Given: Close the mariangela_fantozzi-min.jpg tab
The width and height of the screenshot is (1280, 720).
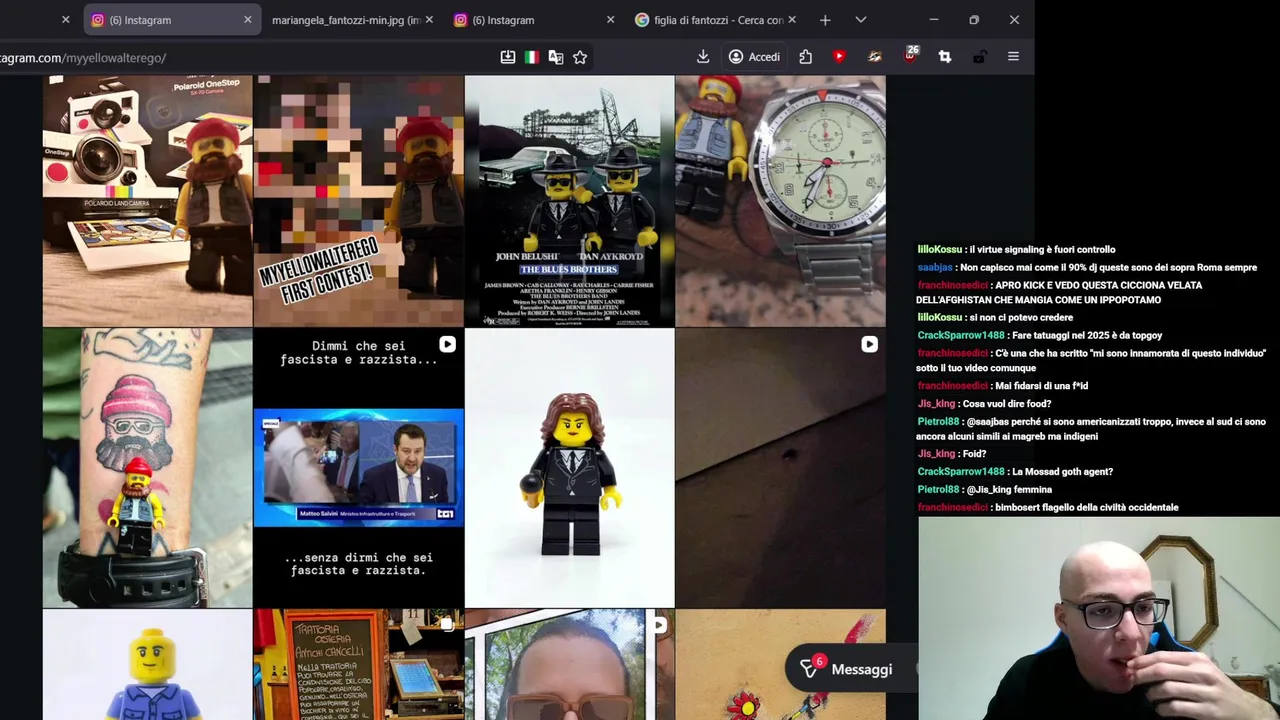Looking at the screenshot, I should (429, 20).
